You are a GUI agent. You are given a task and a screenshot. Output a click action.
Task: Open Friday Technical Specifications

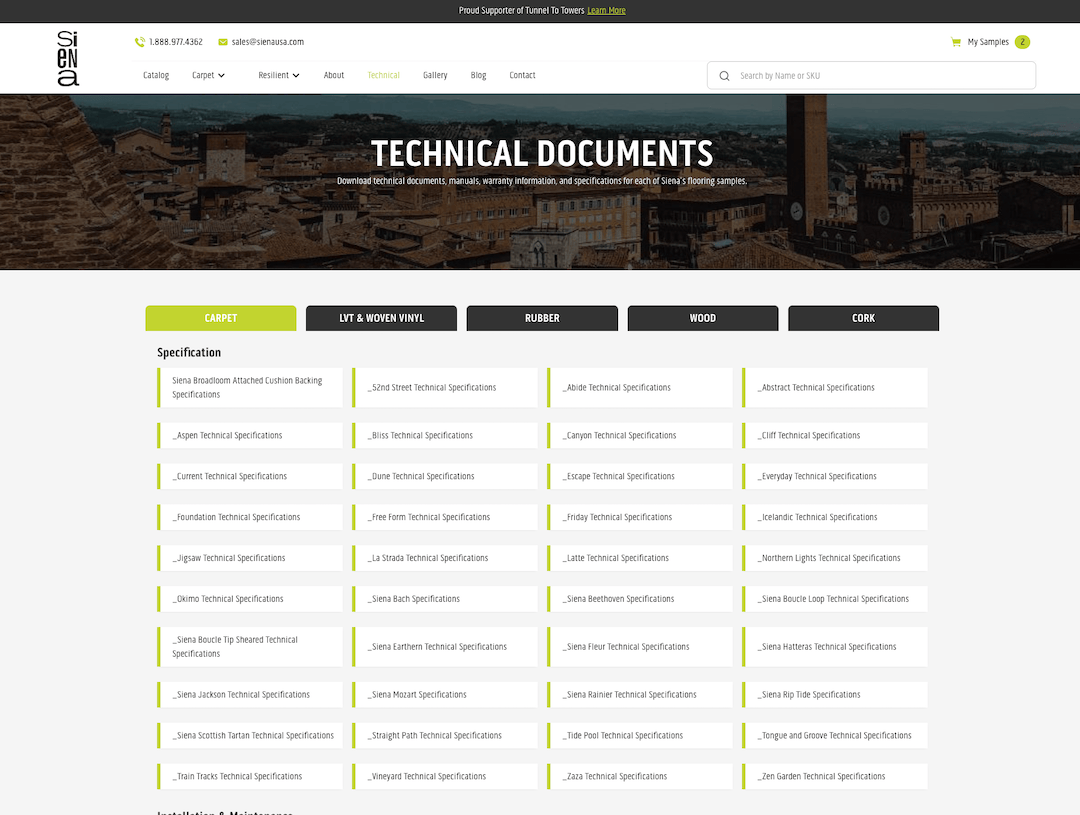point(640,517)
